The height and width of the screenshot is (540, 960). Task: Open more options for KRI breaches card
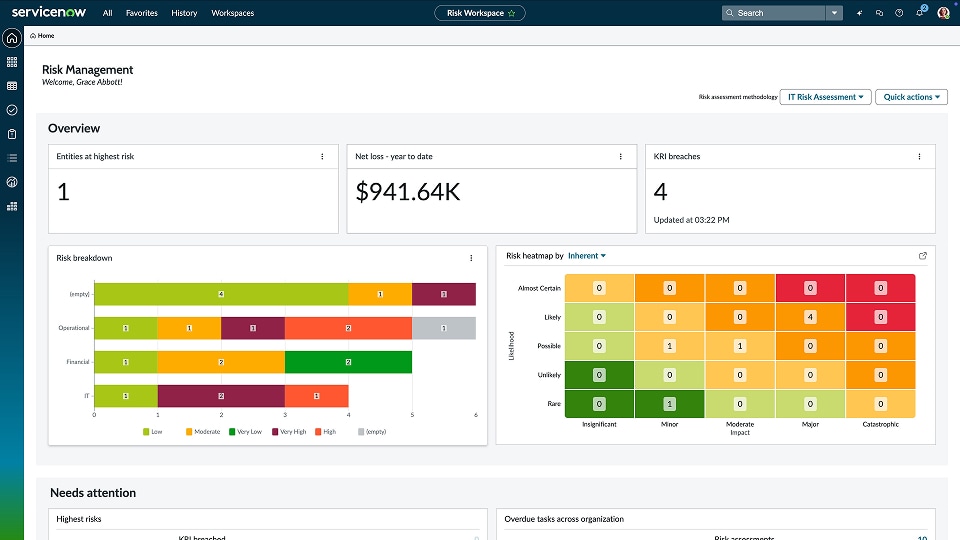[919, 157]
